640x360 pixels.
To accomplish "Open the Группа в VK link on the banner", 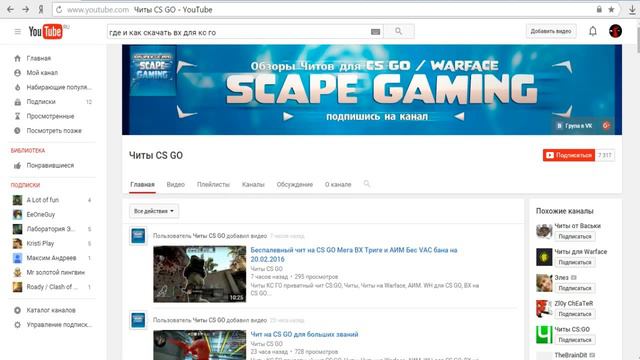I will (575, 126).
